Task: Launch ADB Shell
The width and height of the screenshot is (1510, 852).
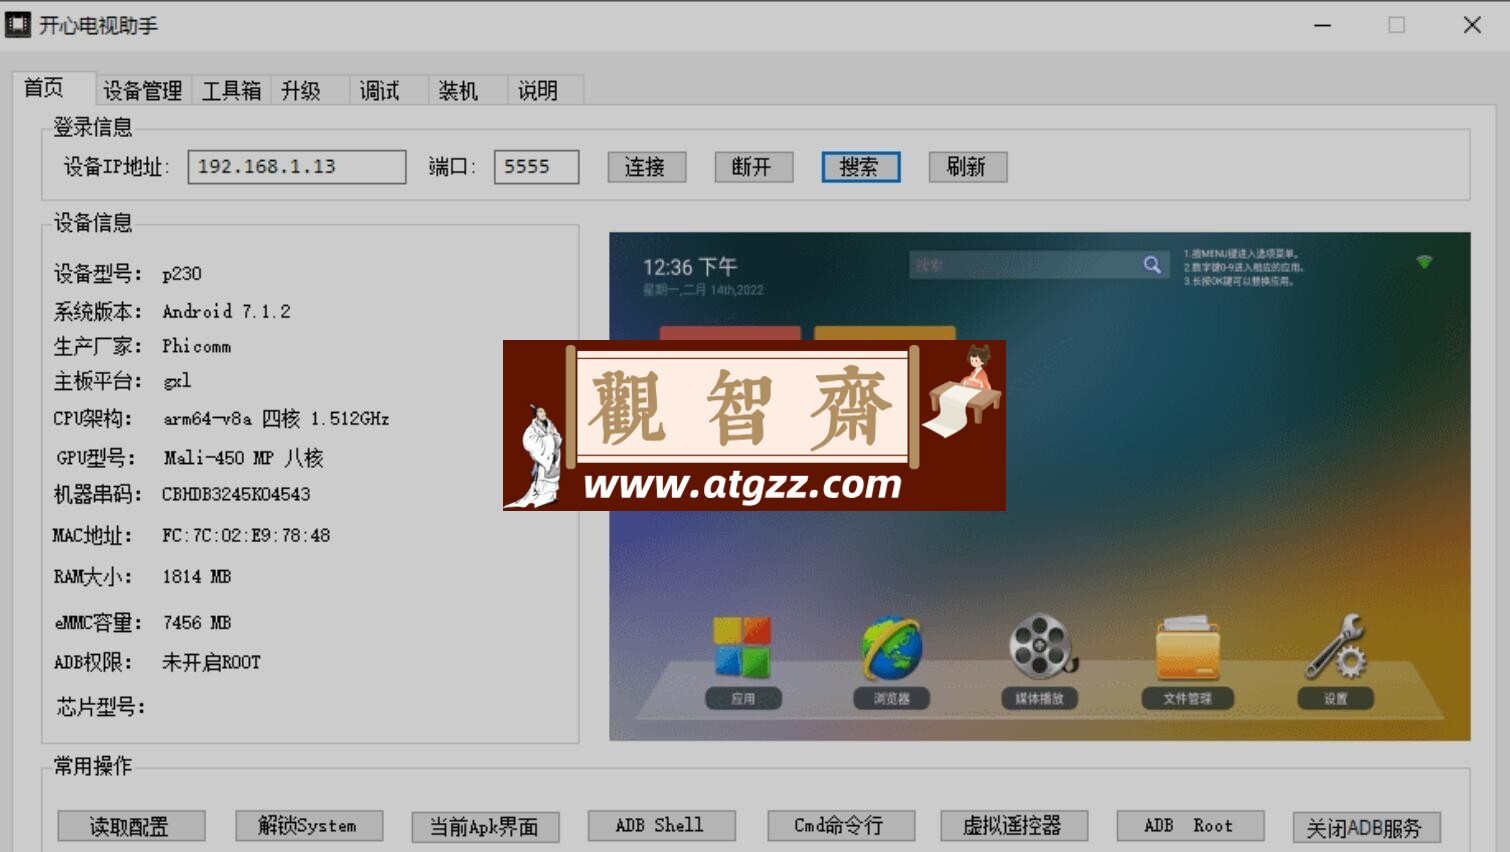Action: [661, 825]
